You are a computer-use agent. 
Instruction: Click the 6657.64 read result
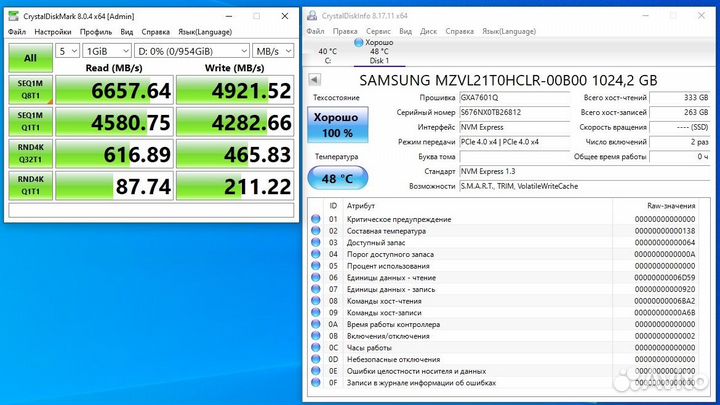[114, 90]
